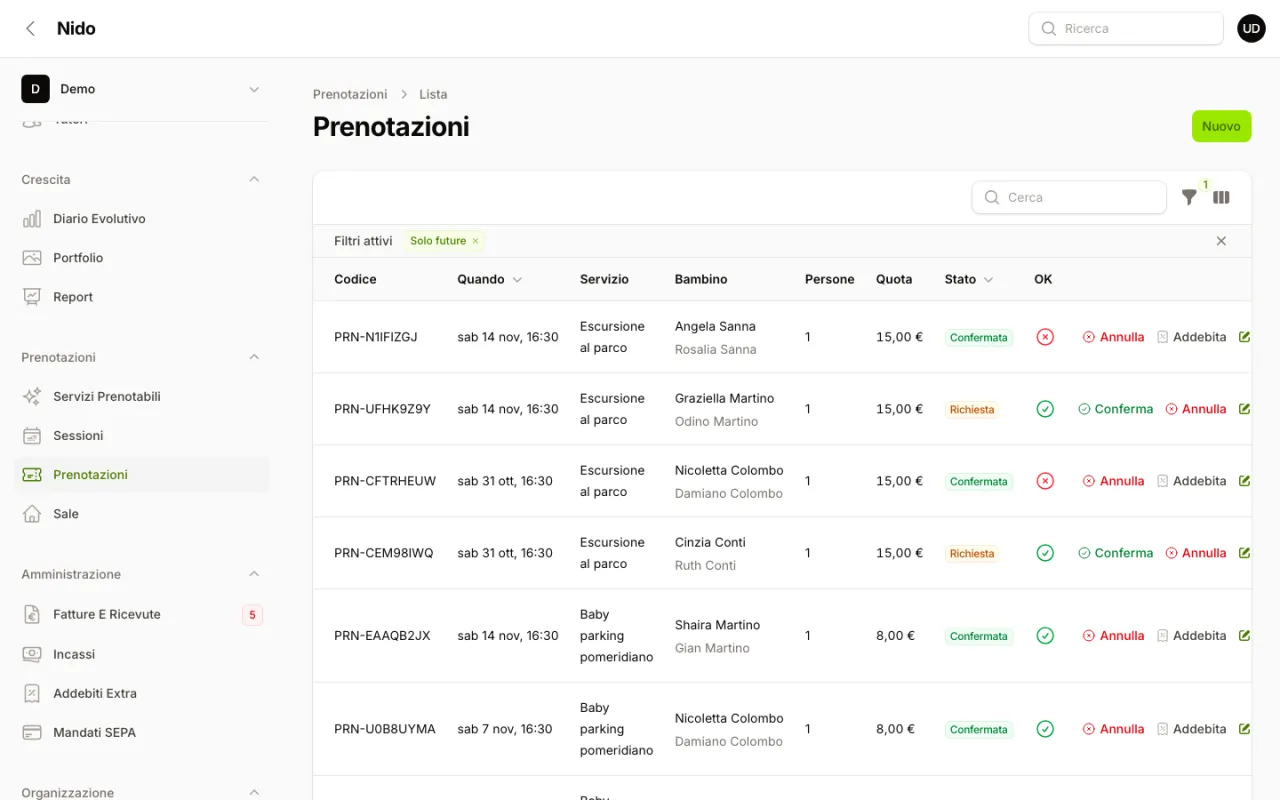Click Annulla for PRN-N1IFIZGJ

coord(1113,337)
